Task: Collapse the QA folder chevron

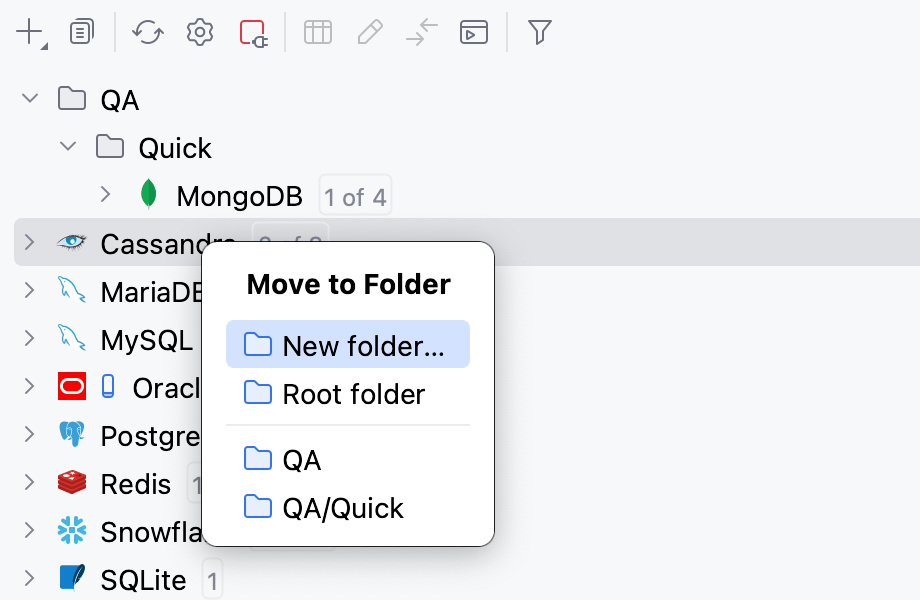Action: click(28, 98)
